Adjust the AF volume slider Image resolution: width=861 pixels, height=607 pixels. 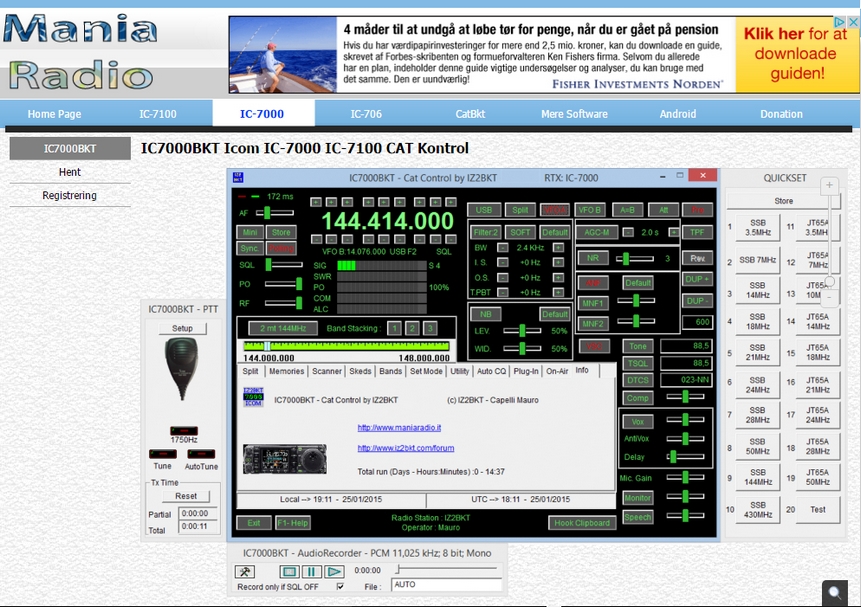click(x=275, y=212)
